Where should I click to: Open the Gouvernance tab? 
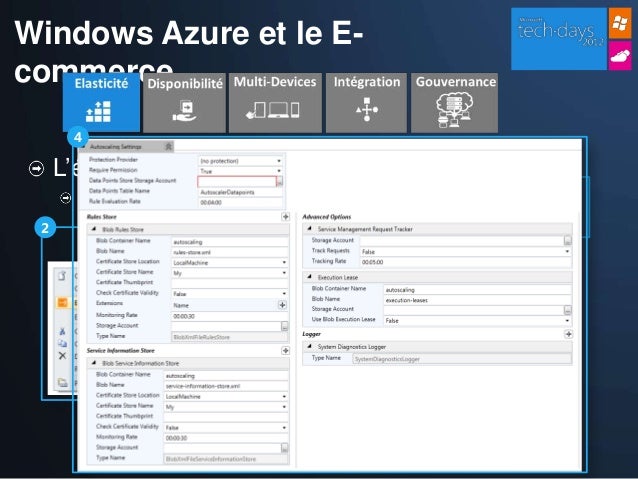click(x=454, y=103)
